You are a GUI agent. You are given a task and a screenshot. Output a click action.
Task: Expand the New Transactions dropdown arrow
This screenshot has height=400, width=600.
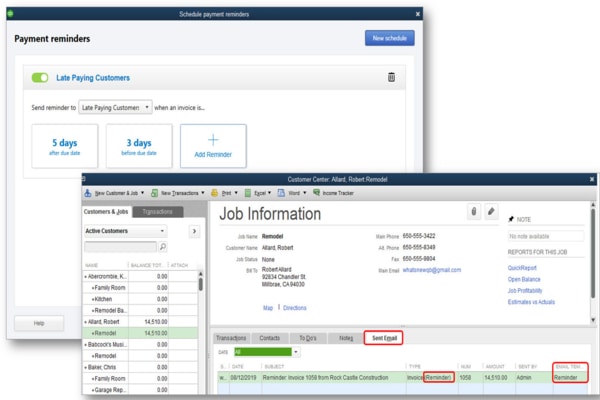tap(203, 193)
